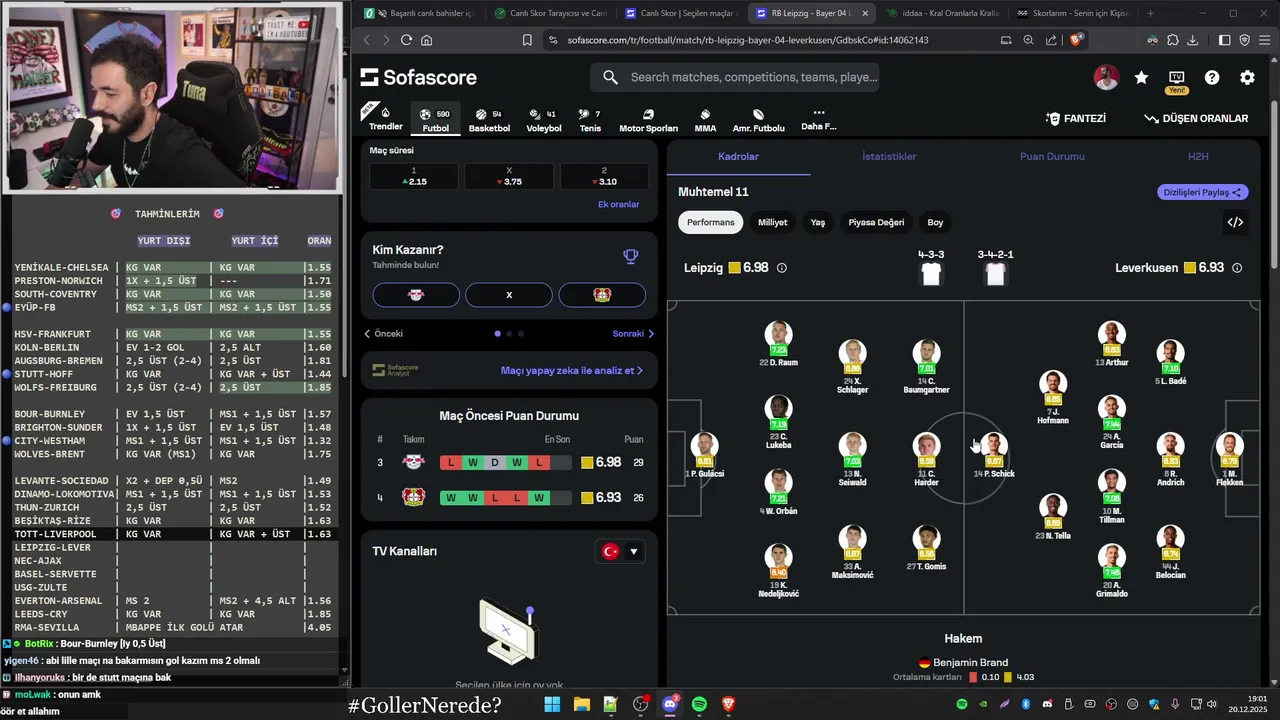Vote for Leverkusen in Kim Kazanır
The width and height of the screenshot is (1280, 720).
point(602,295)
